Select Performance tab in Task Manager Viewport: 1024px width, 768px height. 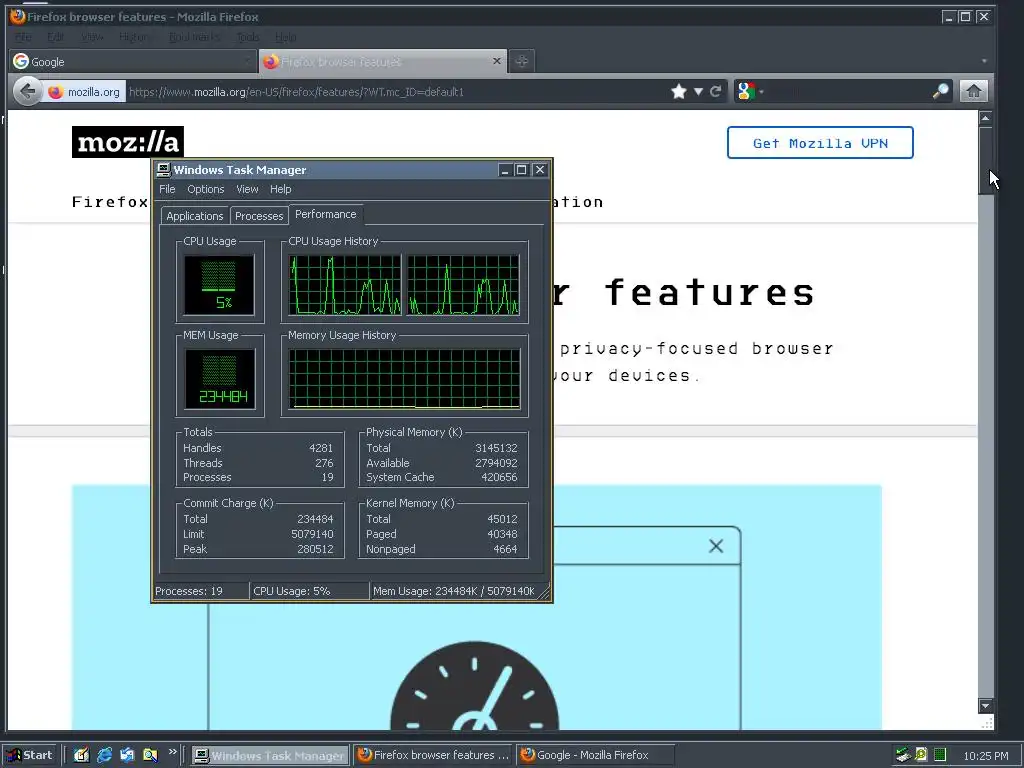pos(326,214)
